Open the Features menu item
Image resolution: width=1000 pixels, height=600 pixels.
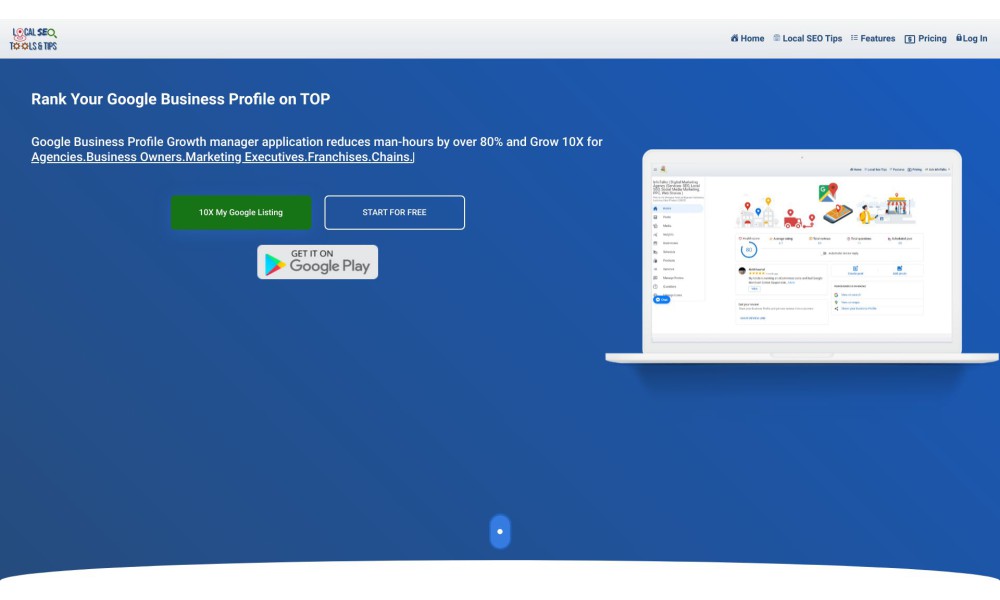point(872,38)
